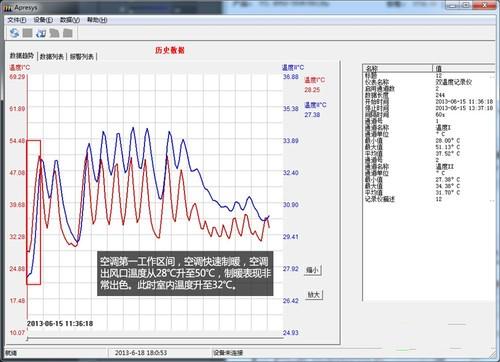500x362 pixels.
Task: Click the second grey square toolbar icon
Action: [27, 33]
